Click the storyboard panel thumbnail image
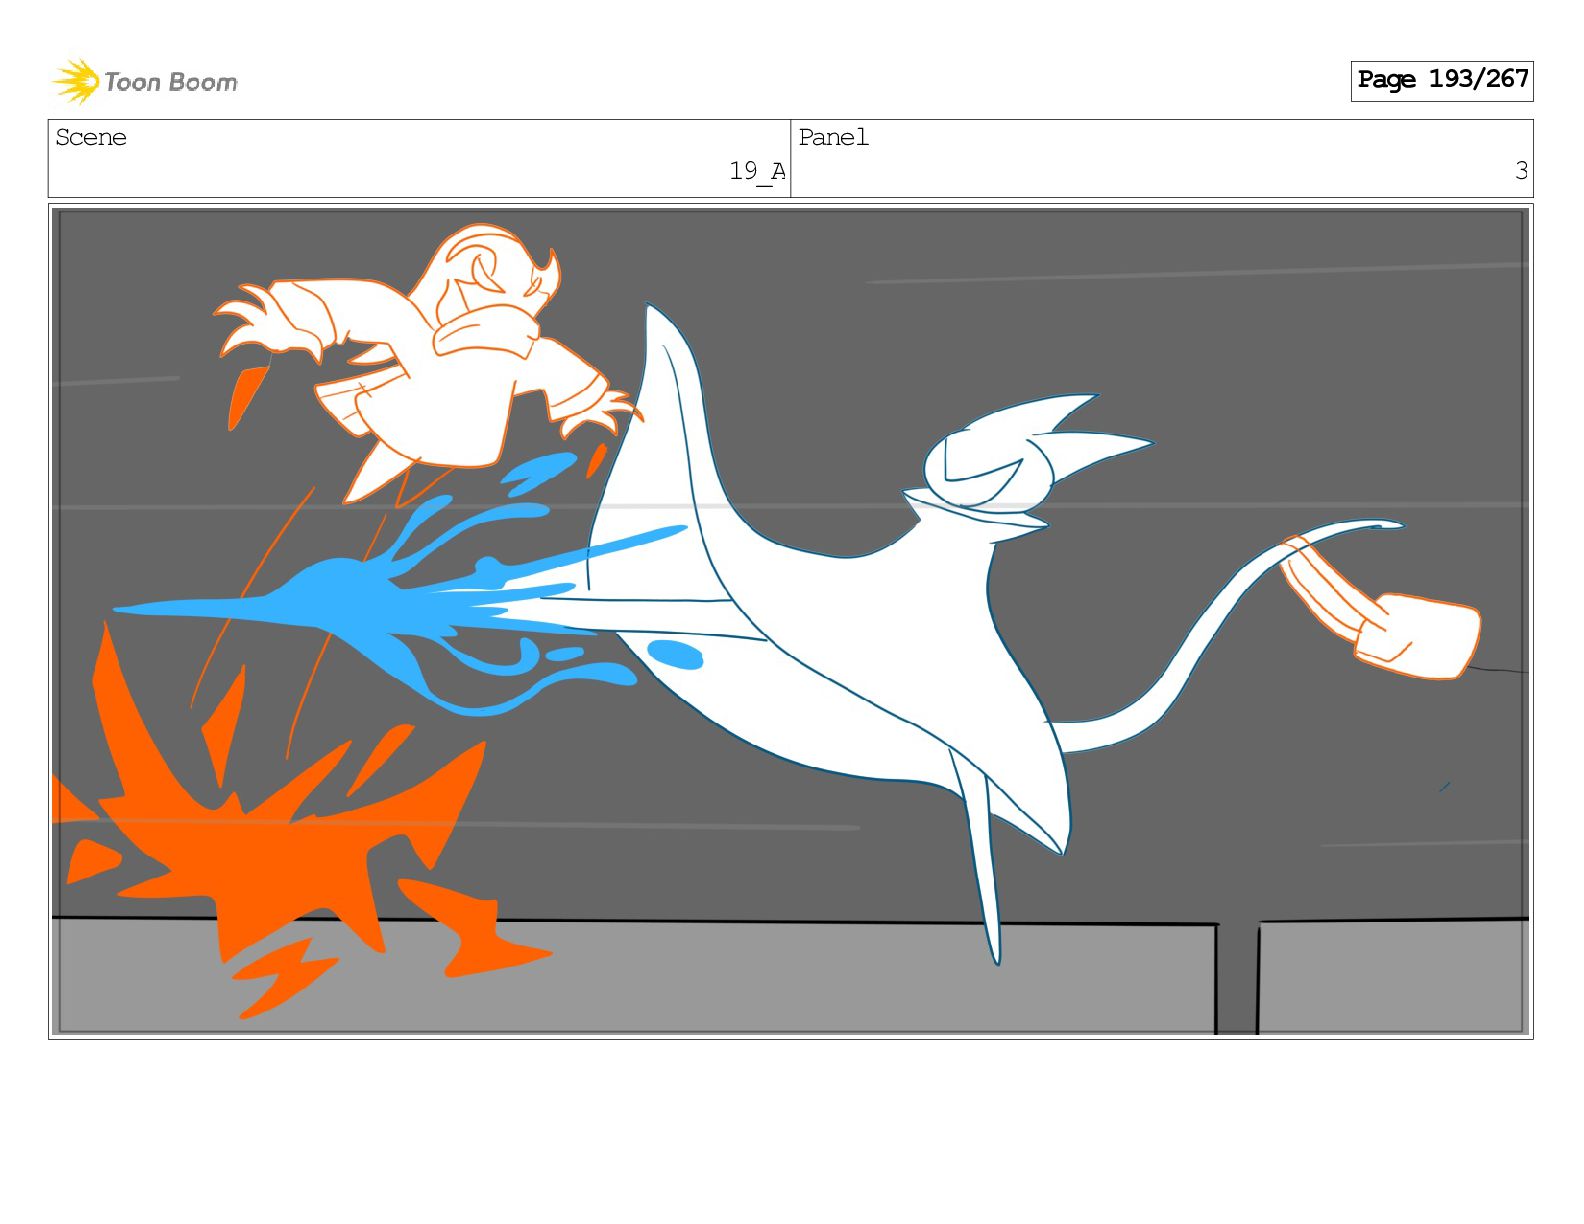 [x=790, y=621]
